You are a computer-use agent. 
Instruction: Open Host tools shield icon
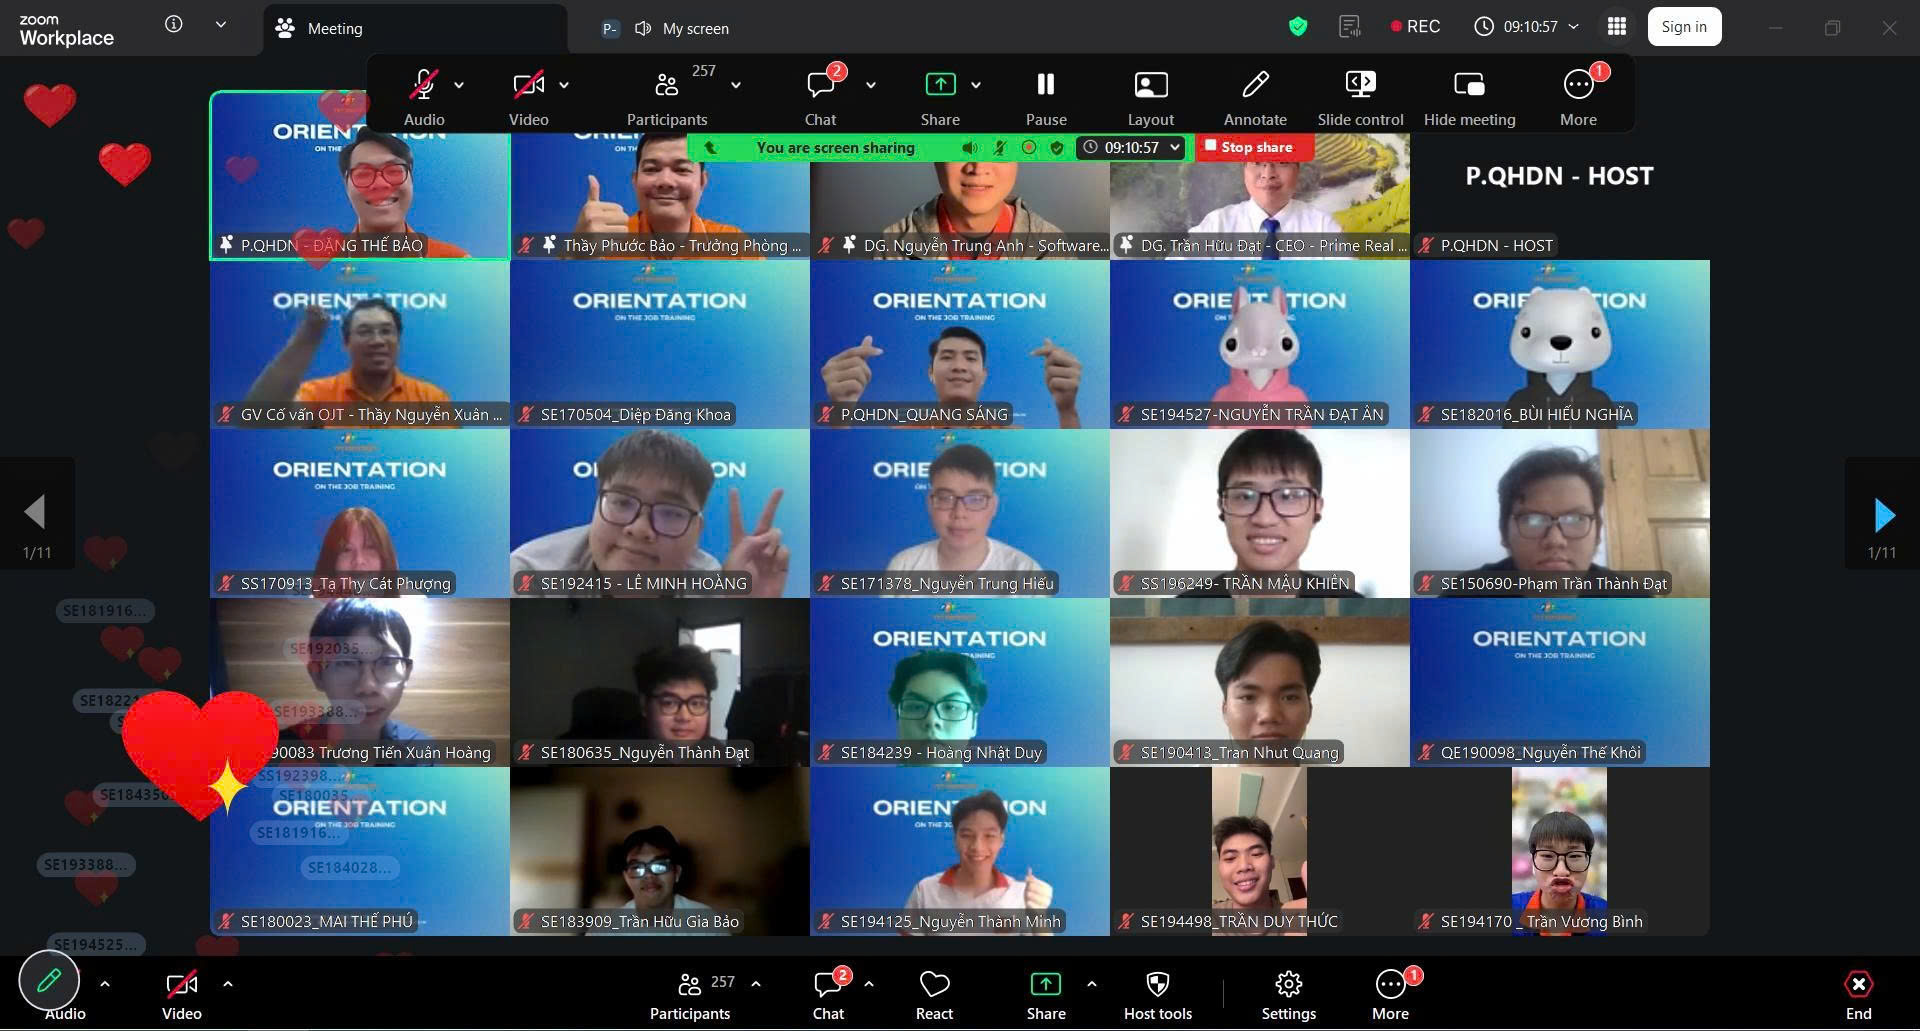click(x=1157, y=985)
